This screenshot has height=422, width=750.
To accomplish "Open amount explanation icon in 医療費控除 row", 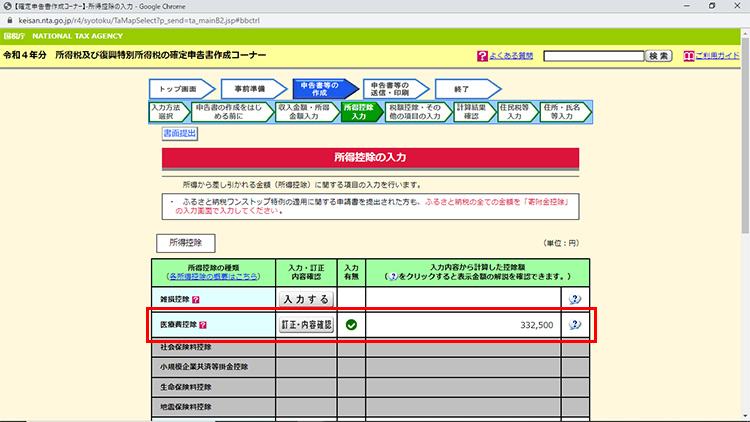I will pyautogui.click(x=574, y=325).
